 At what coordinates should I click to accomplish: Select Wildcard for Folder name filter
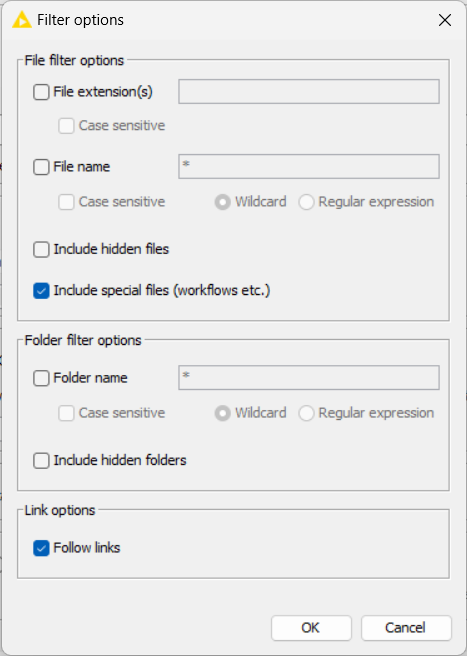coord(223,413)
